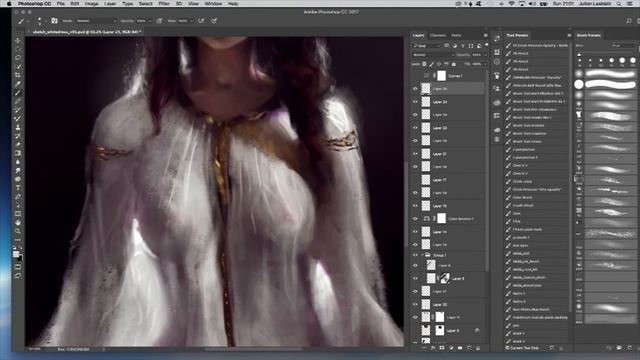
Task: Click the Layer 5 mask thumbnail
Action: [444, 278]
